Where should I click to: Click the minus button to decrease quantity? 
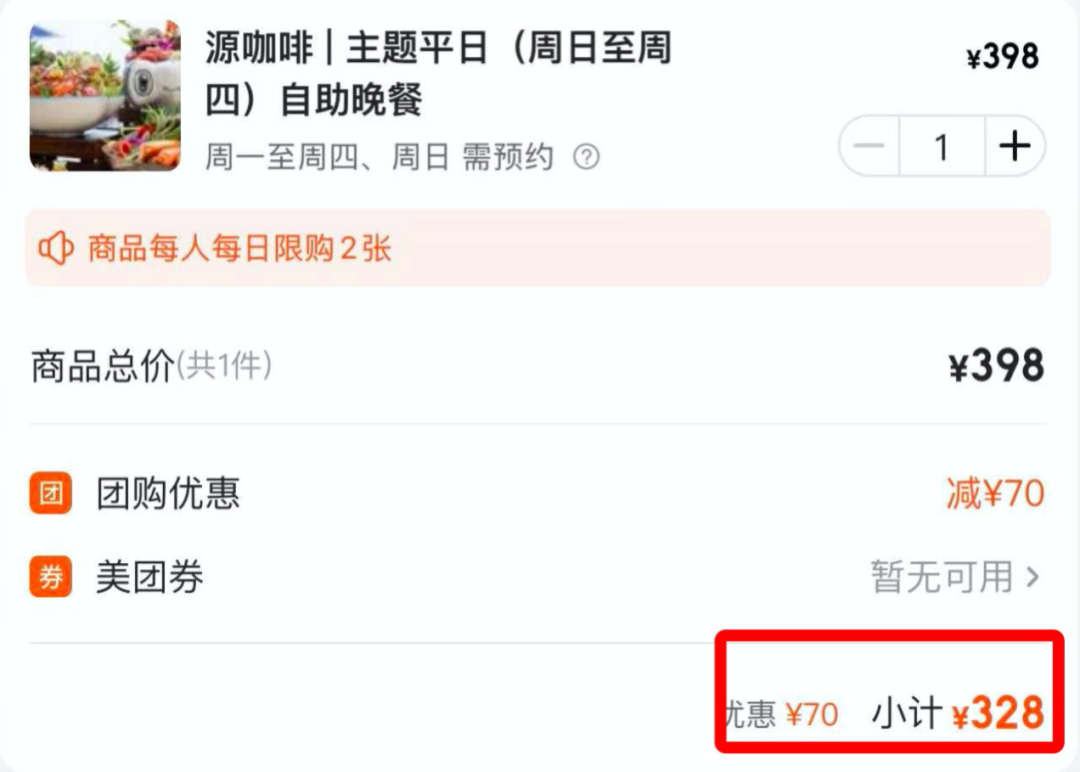tap(869, 146)
